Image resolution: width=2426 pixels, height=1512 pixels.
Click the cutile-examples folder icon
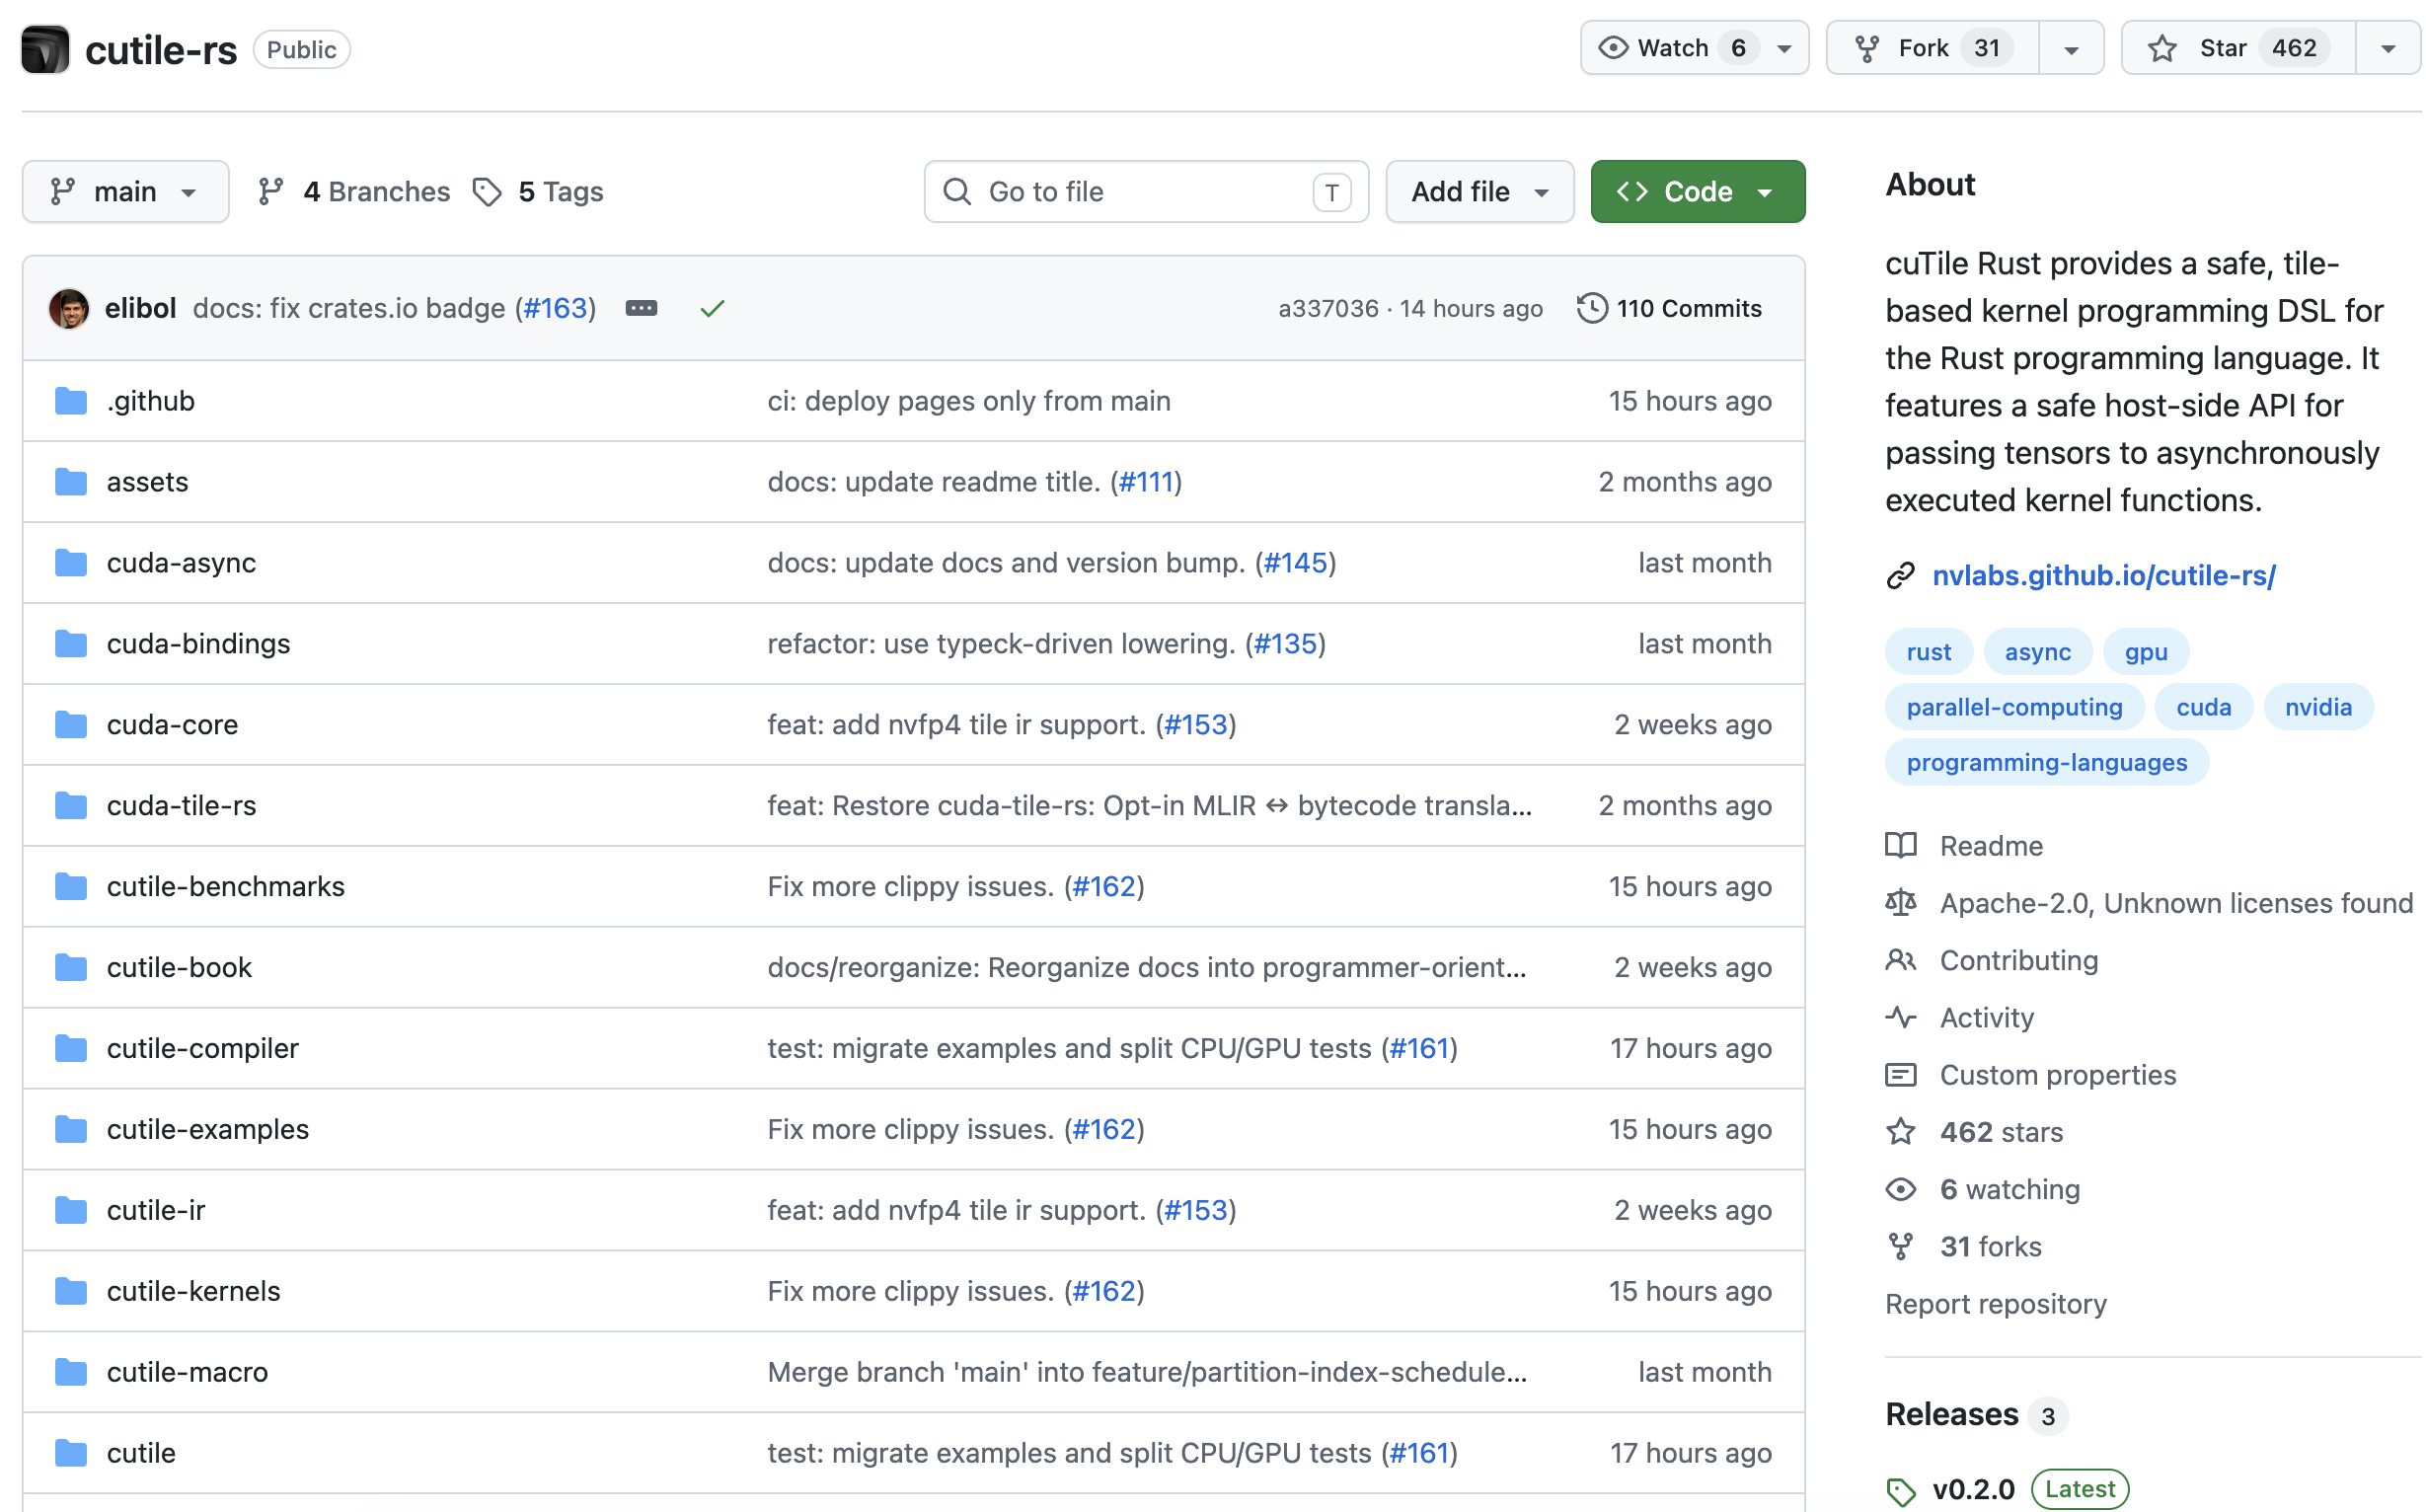[71, 1130]
